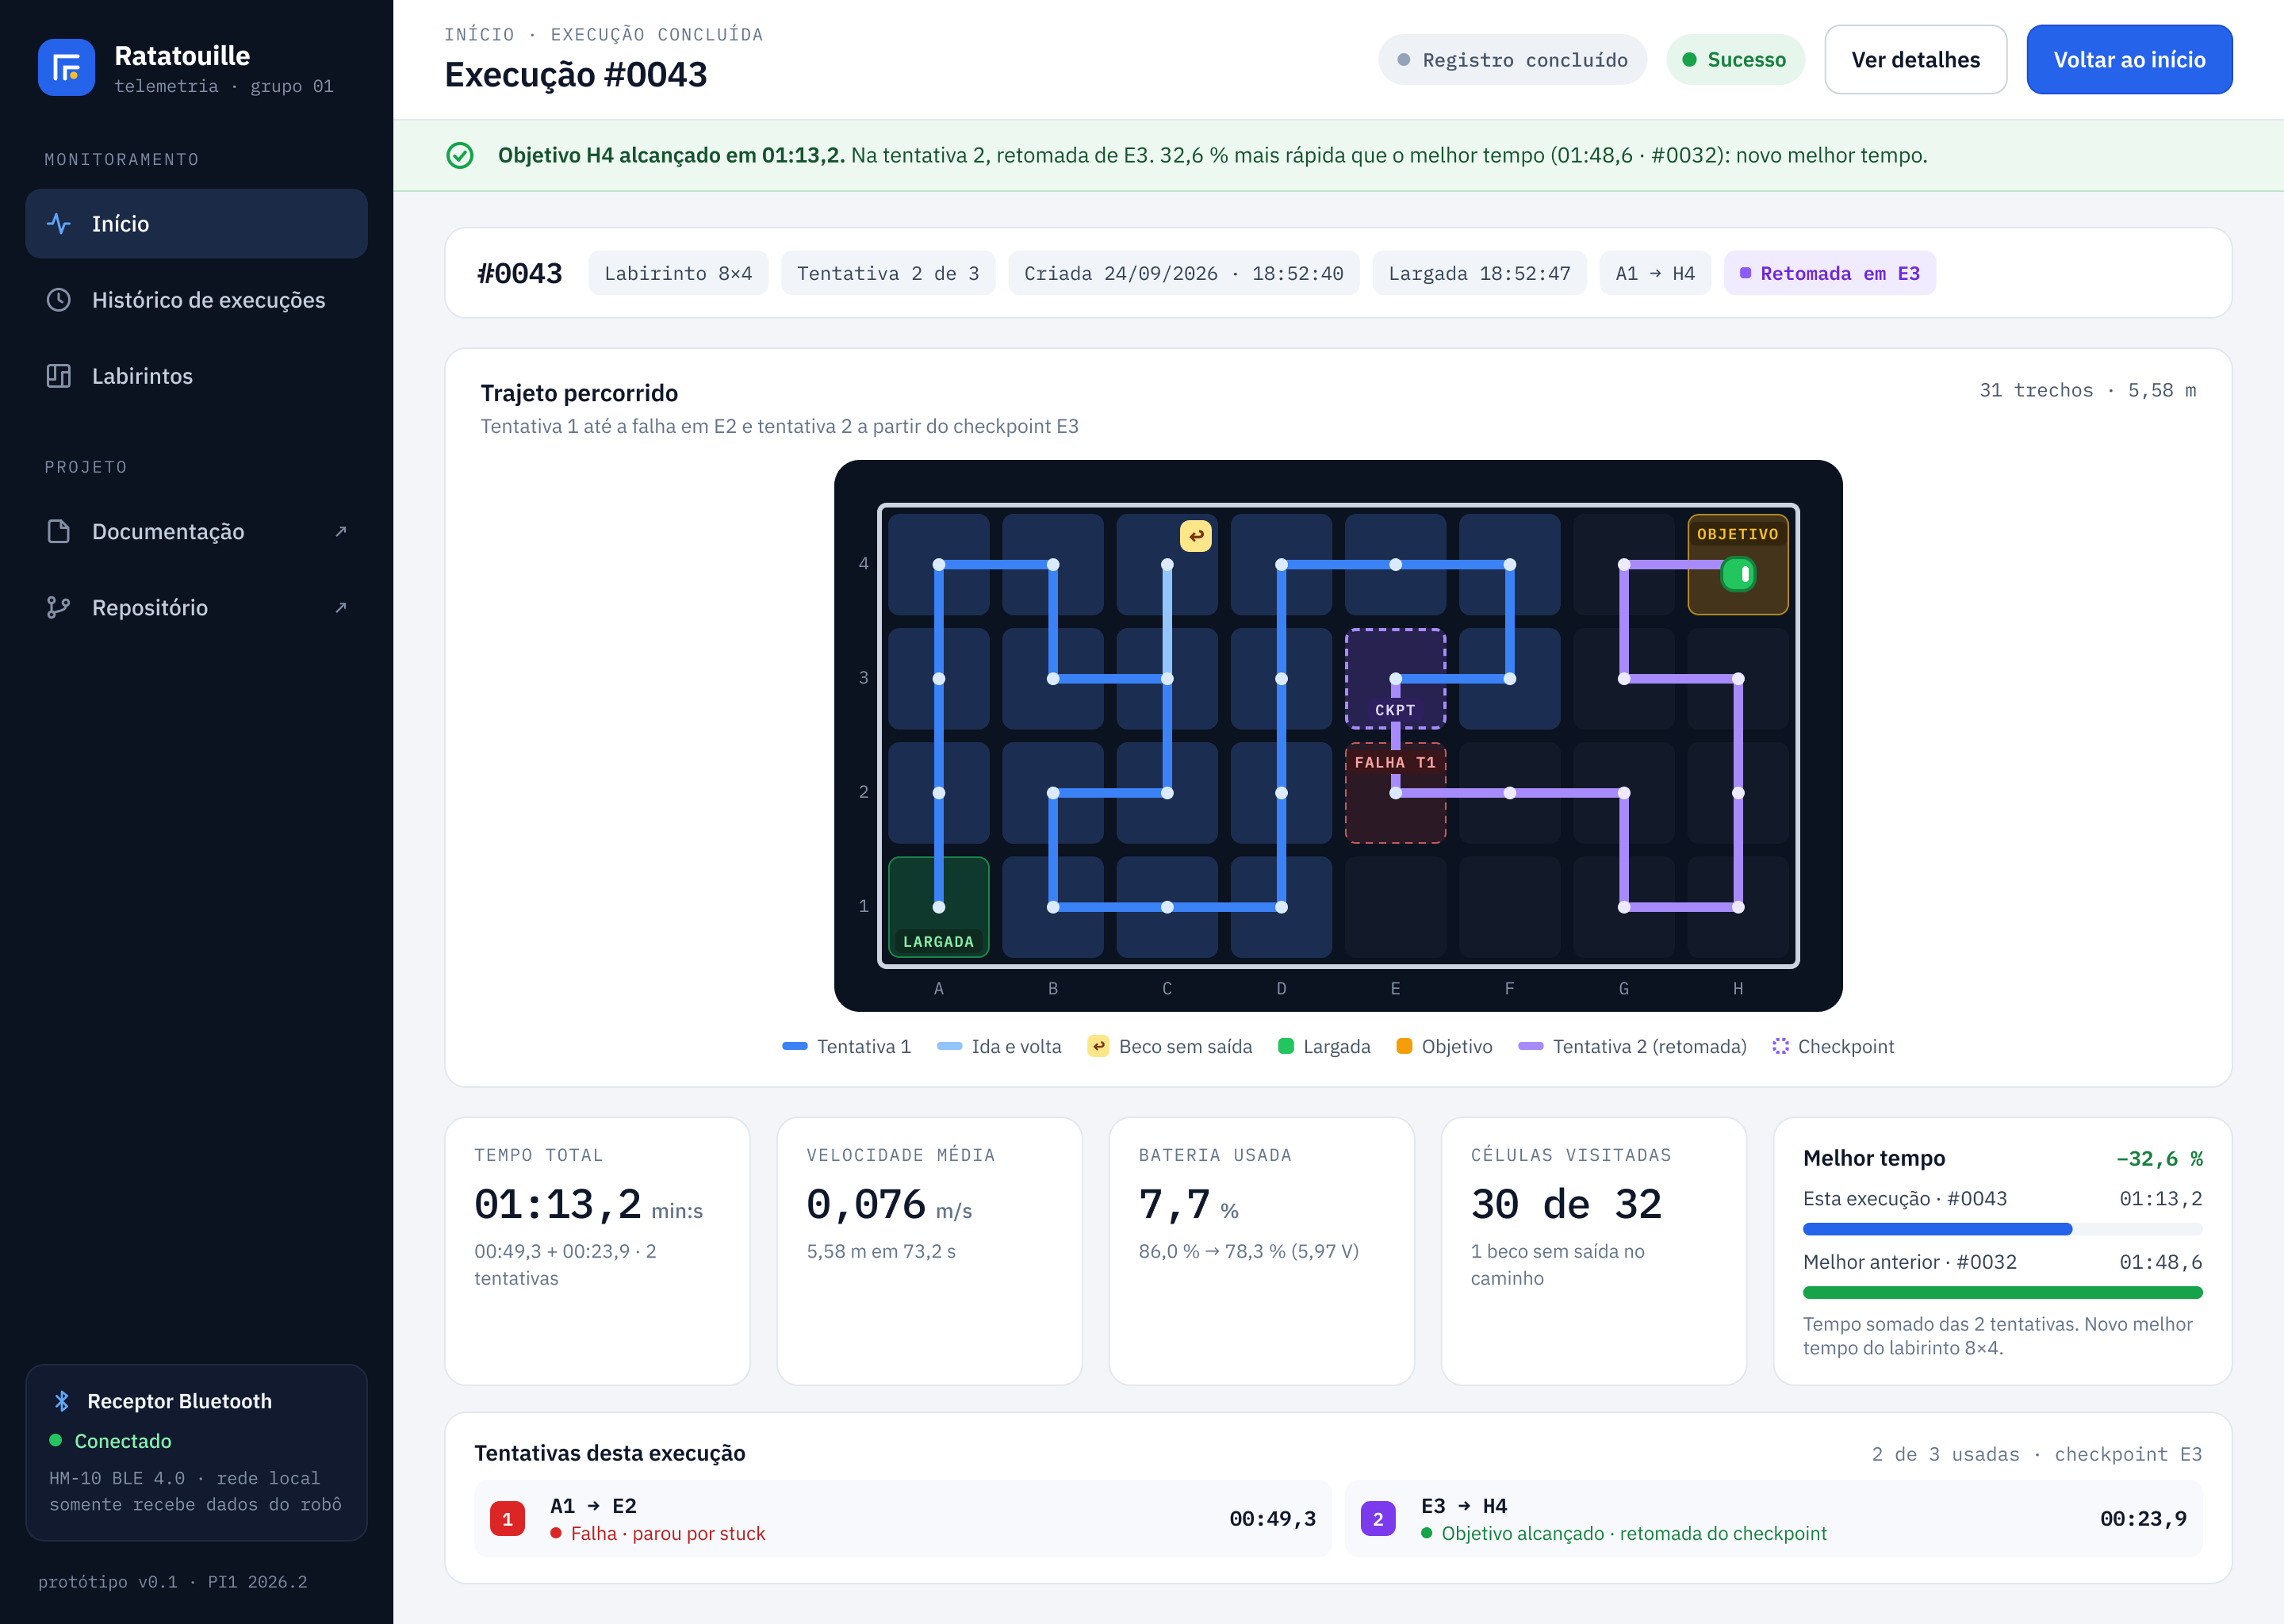Click the FALHA T1 cell in maze

point(1395,792)
